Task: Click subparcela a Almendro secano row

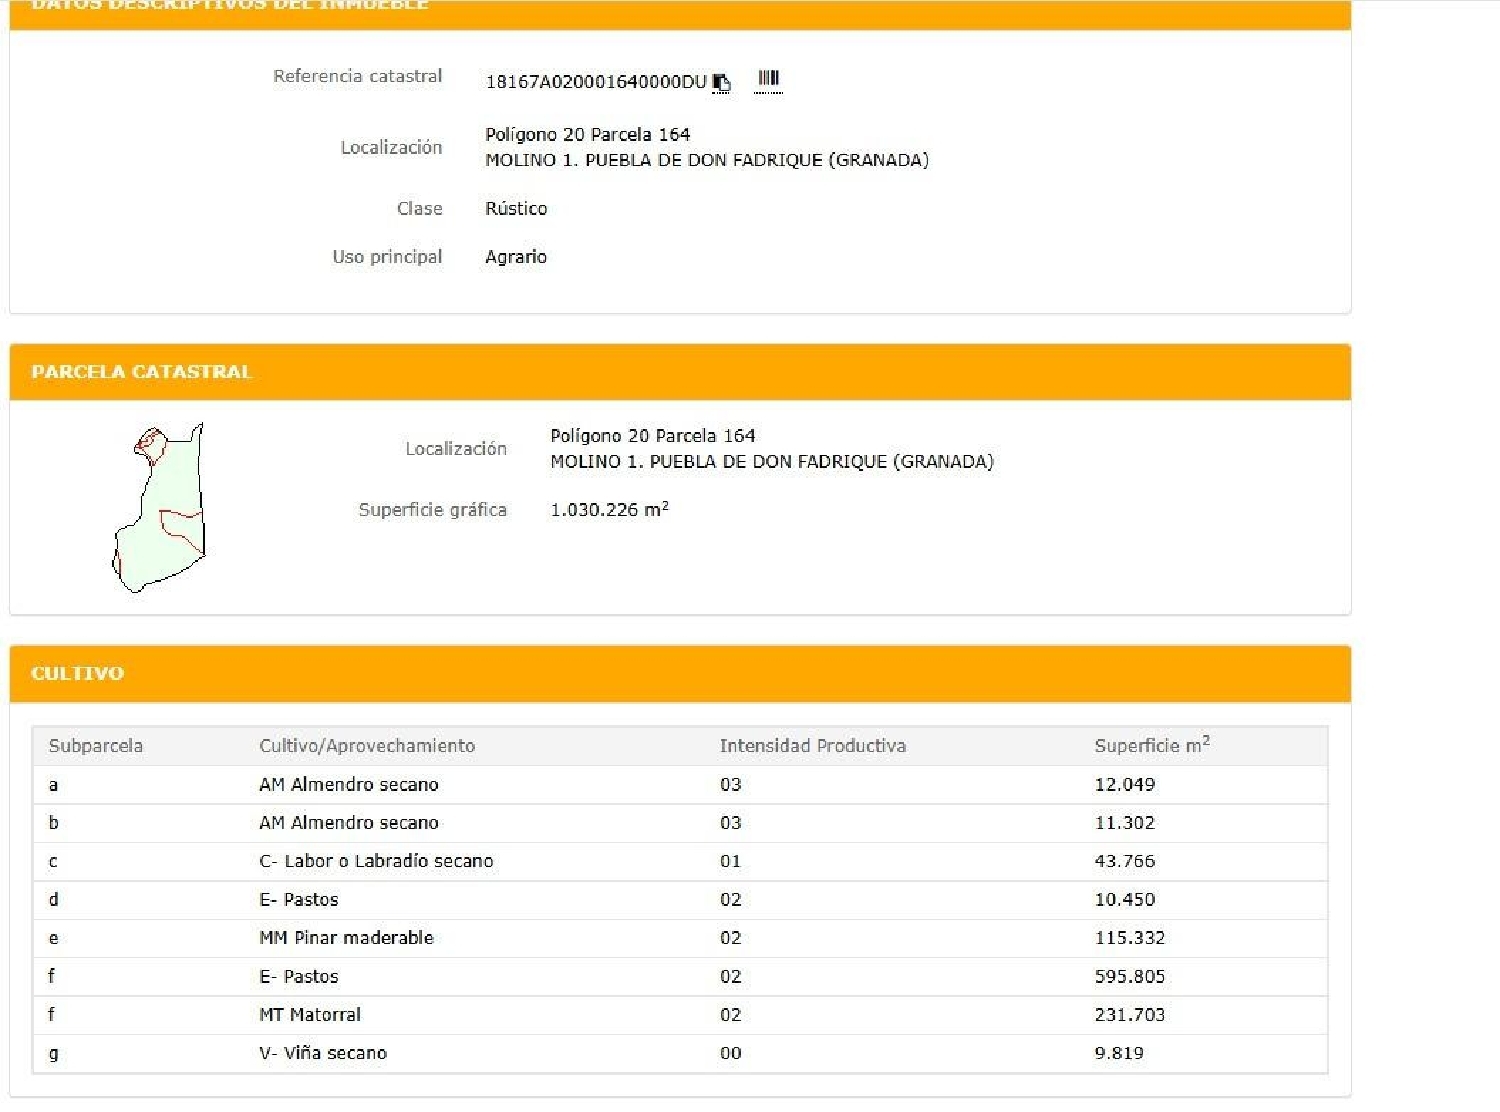Action: [348, 785]
